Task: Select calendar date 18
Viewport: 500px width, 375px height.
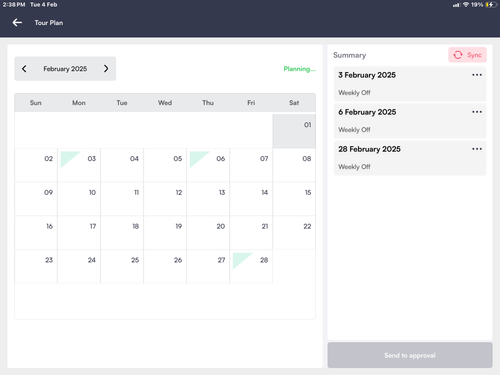Action: 122,233
